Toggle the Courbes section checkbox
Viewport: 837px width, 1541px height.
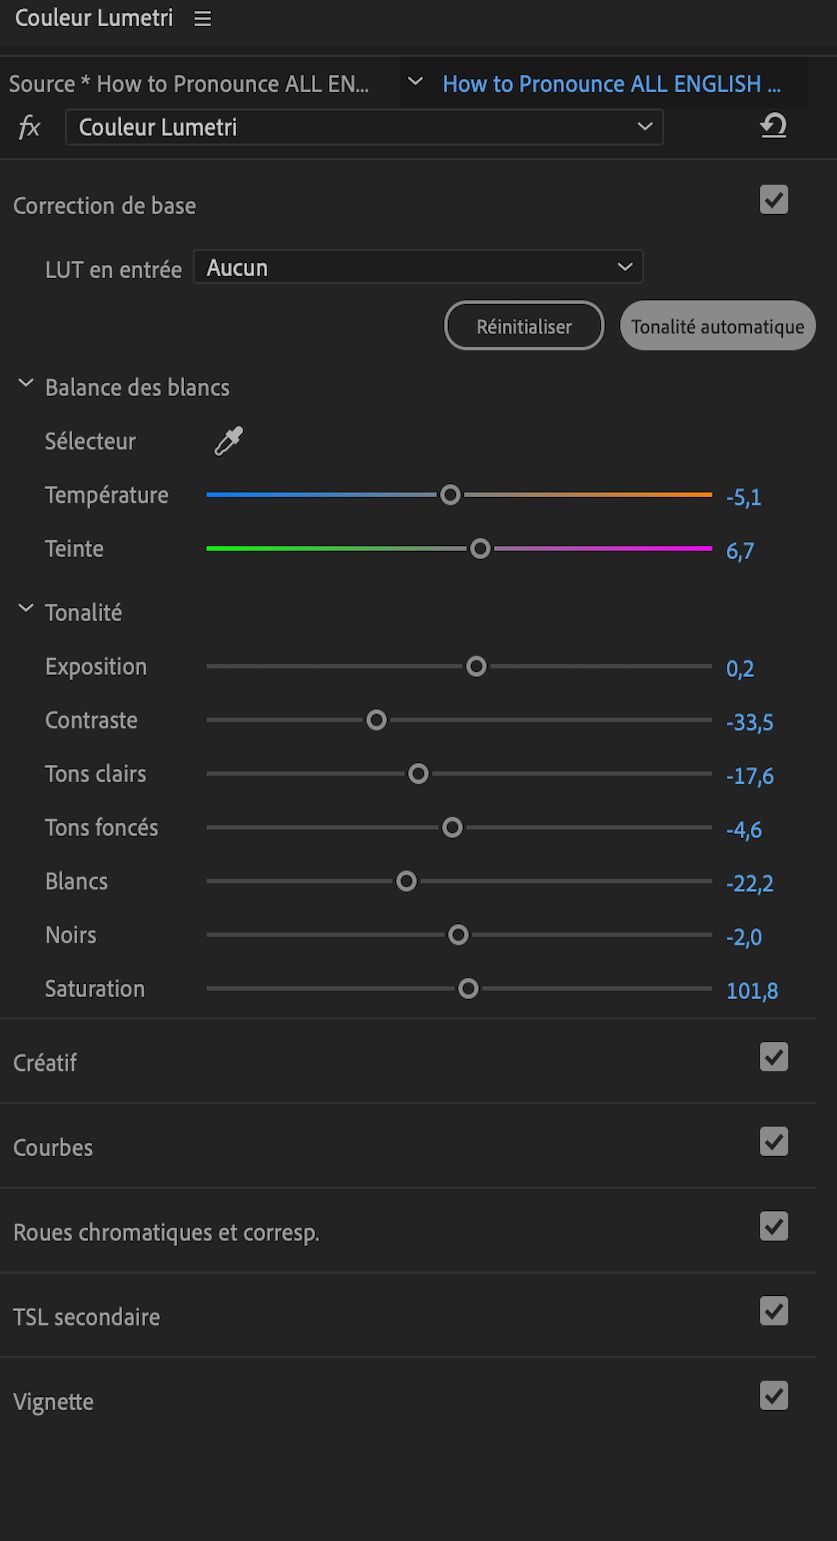(x=774, y=1142)
